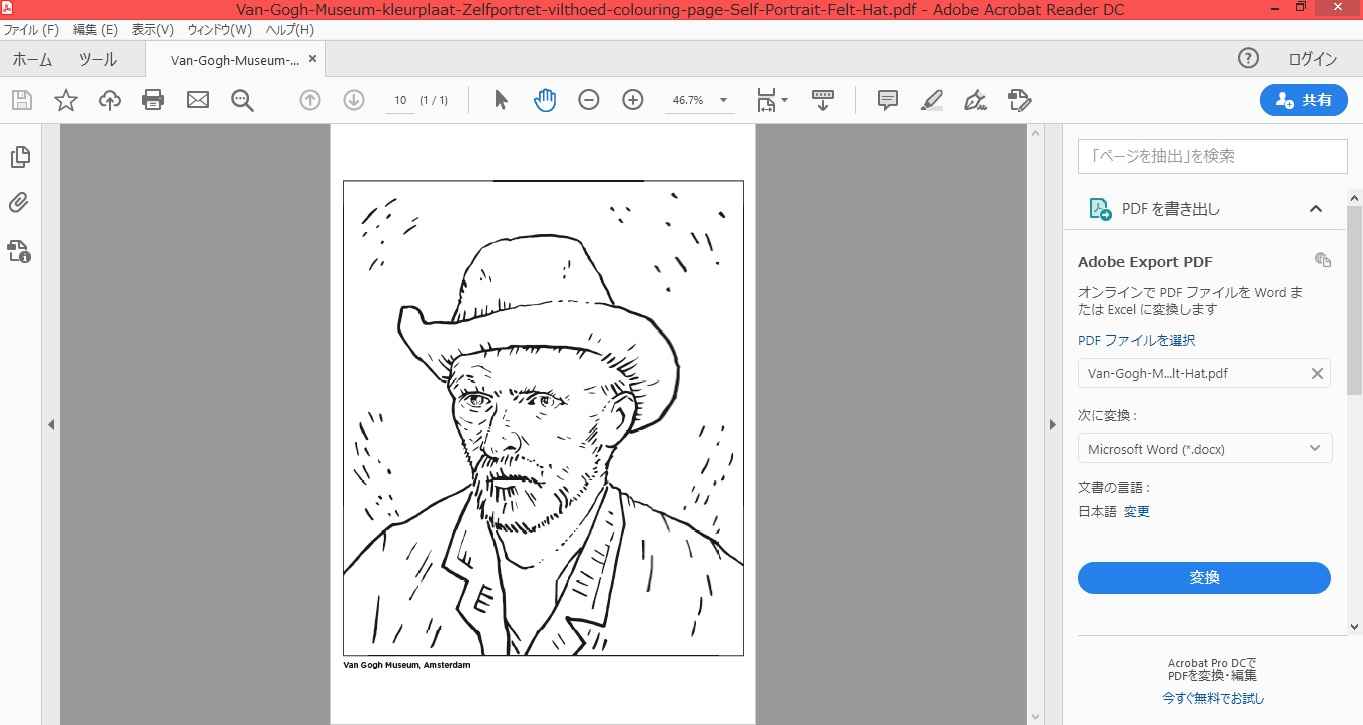1363x725 pixels.
Task: Send file by email envelope icon
Action: point(198,100)
